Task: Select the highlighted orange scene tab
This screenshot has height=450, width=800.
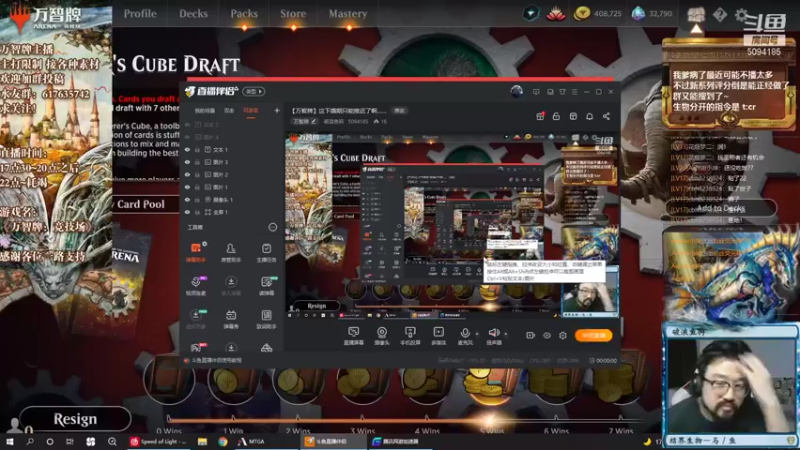Action: [x=251, y=111]
